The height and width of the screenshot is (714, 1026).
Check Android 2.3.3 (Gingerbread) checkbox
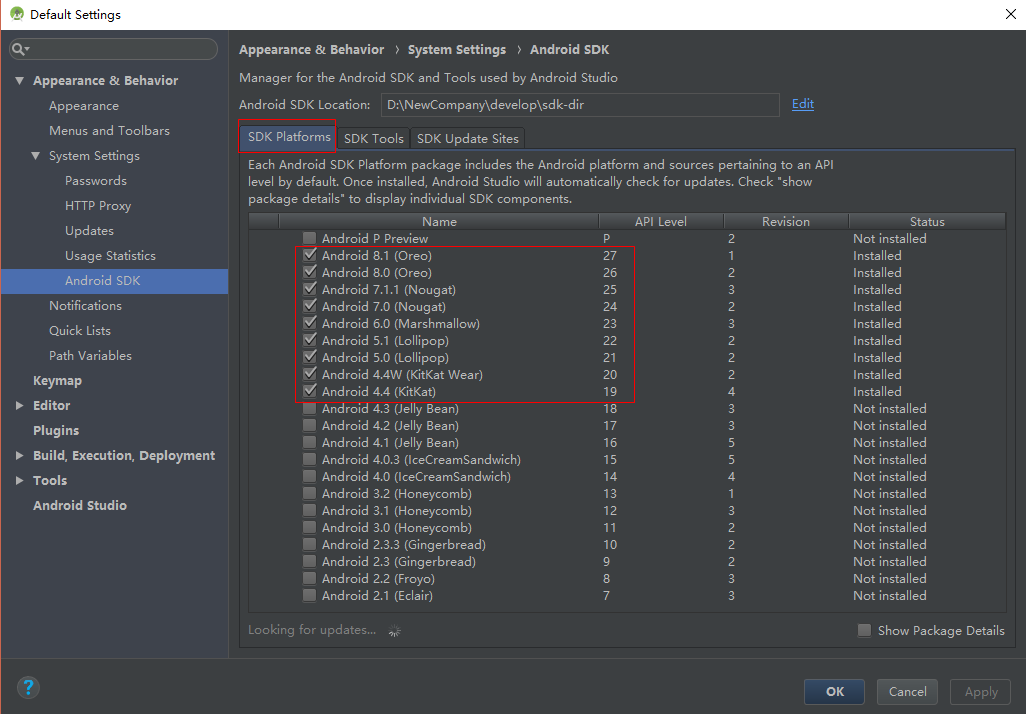pos(310,544)
